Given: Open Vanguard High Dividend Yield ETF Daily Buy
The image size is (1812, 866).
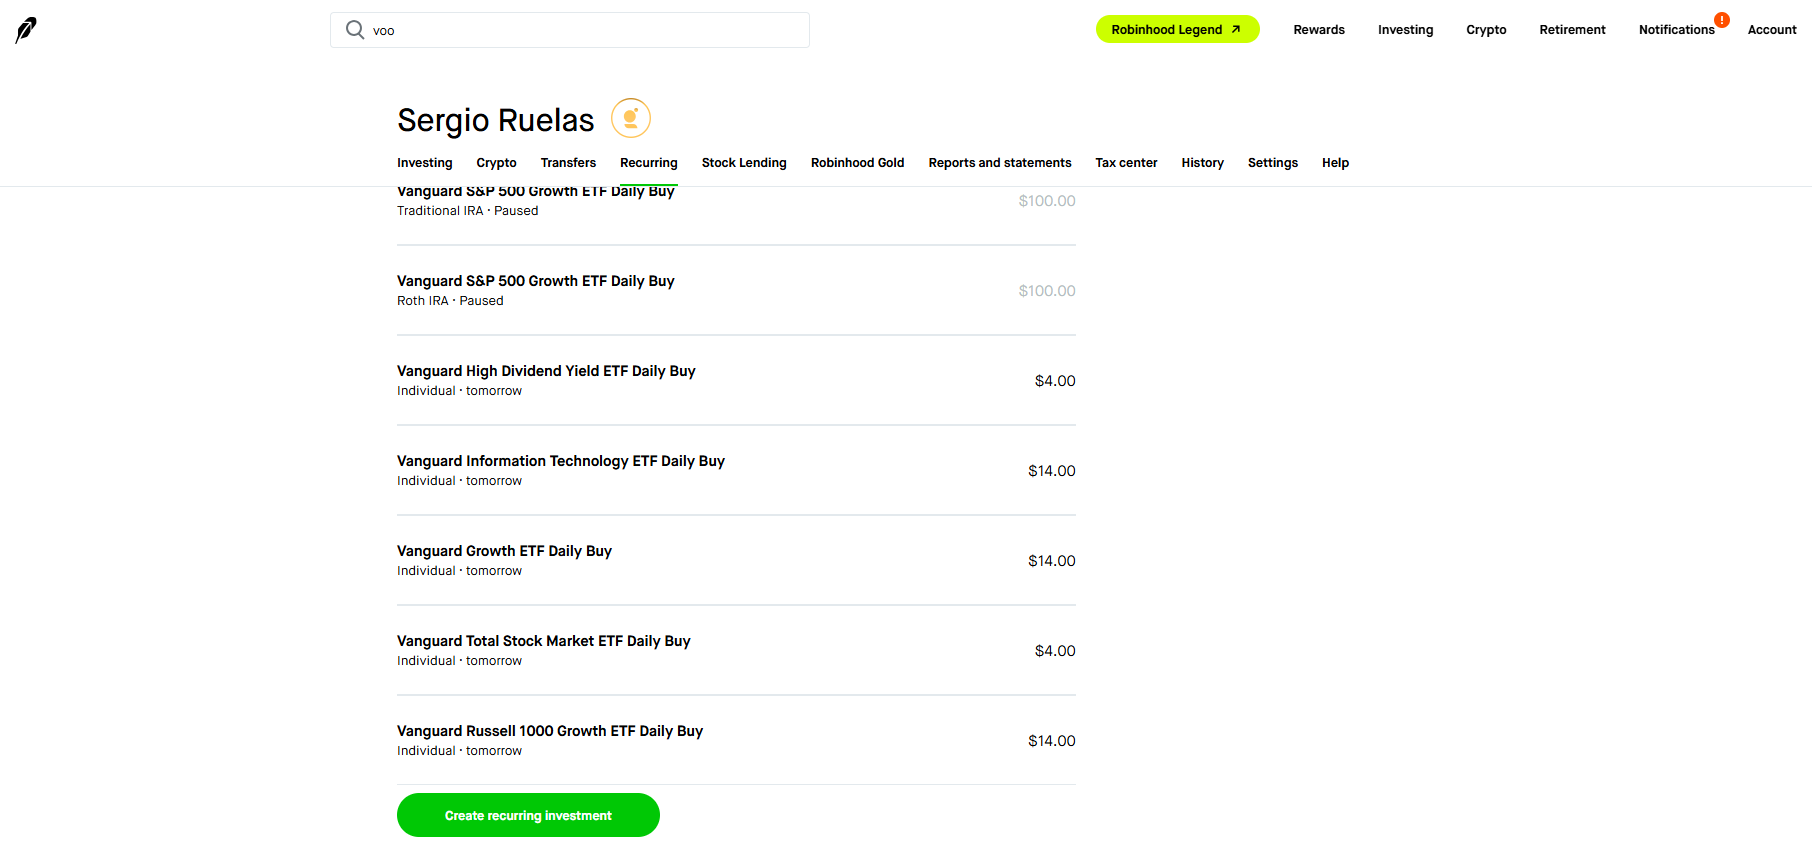Looking at the screenshot, I should click(x=736, y=380).
